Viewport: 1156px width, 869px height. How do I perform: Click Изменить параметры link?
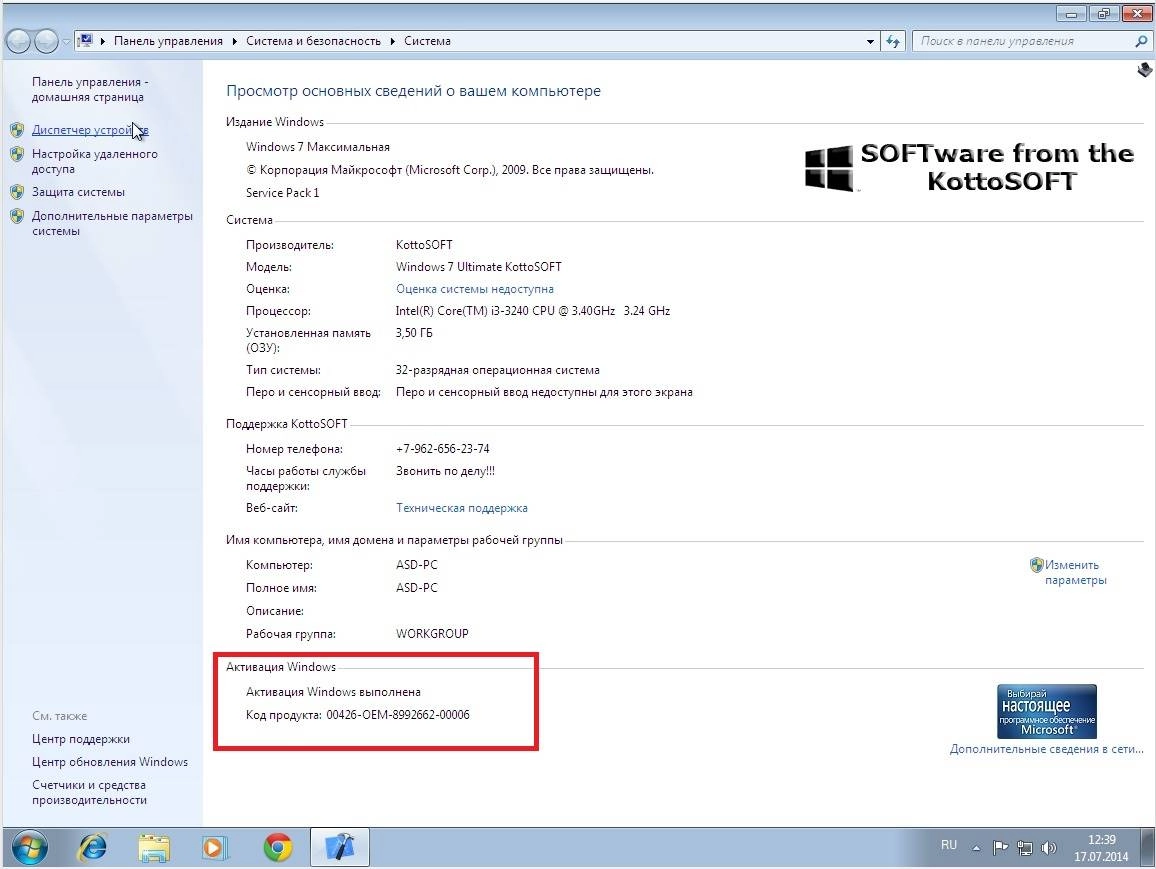[x=1076, y=573]
